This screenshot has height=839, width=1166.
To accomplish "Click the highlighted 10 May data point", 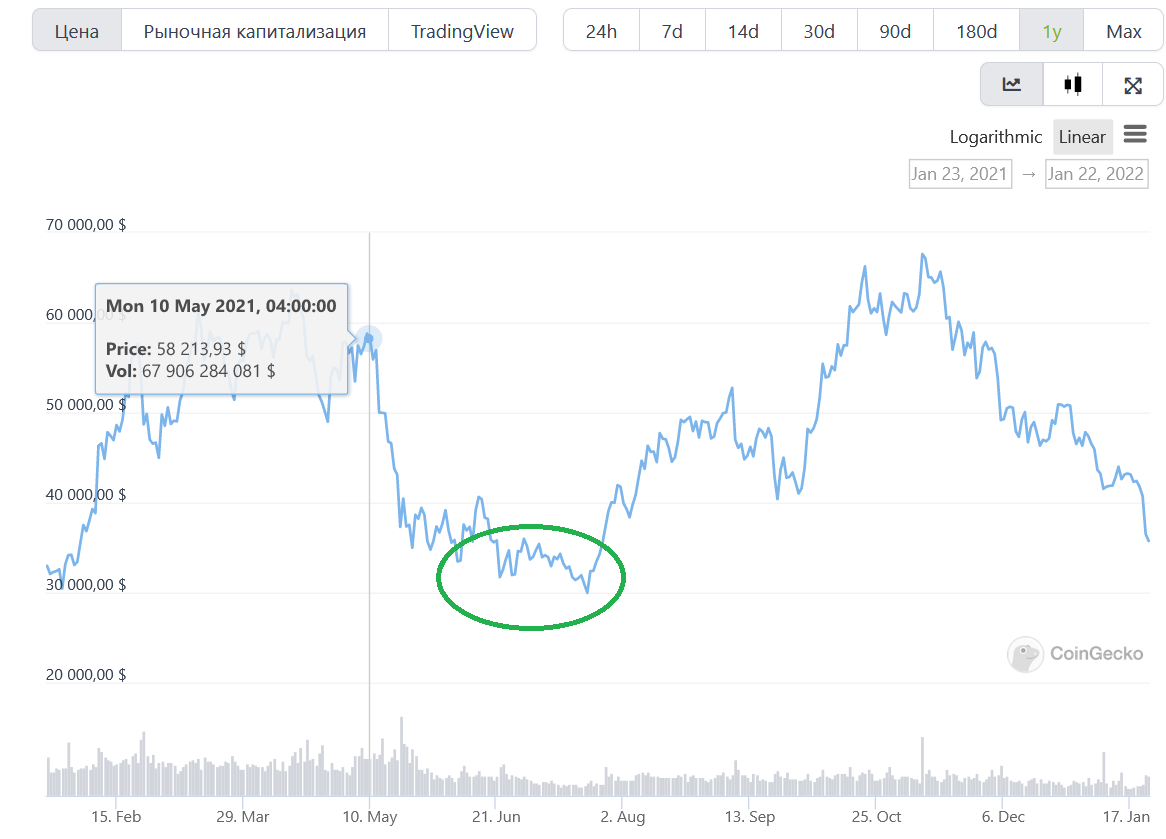I will (x=368, y=338).
